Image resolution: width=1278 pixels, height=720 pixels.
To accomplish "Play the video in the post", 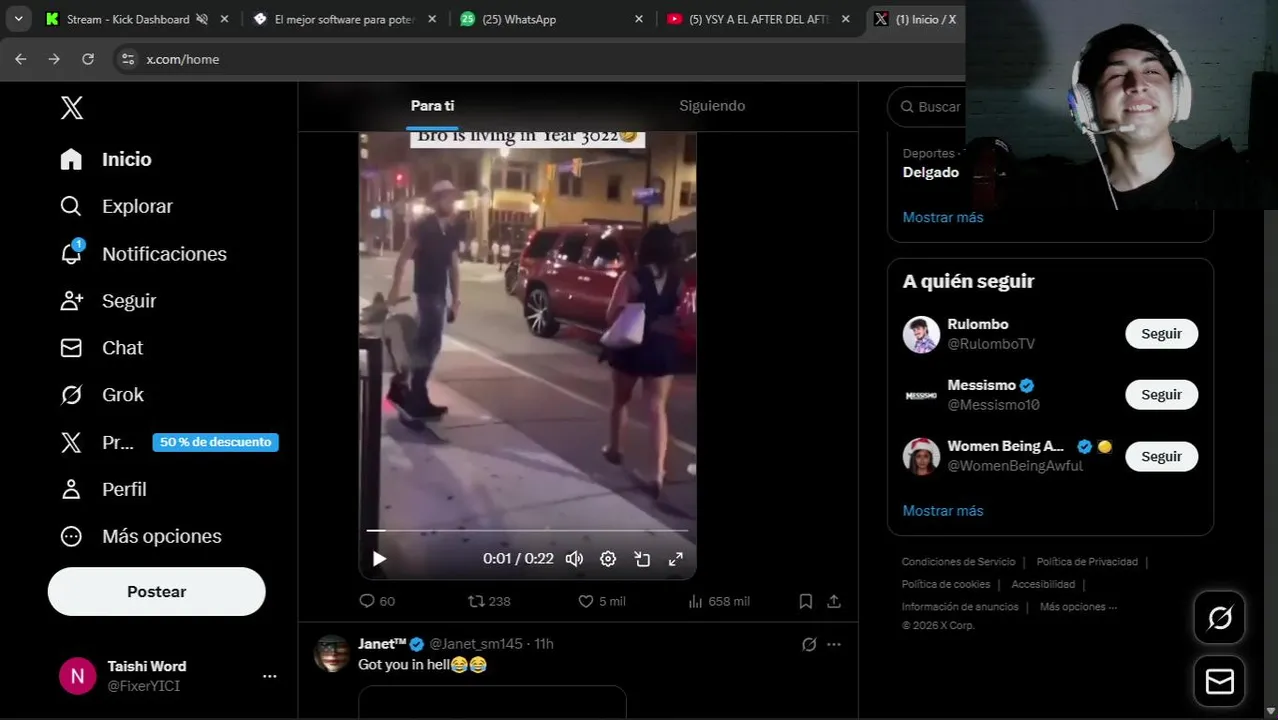I will pyautogui.click(x=379, y=559).
